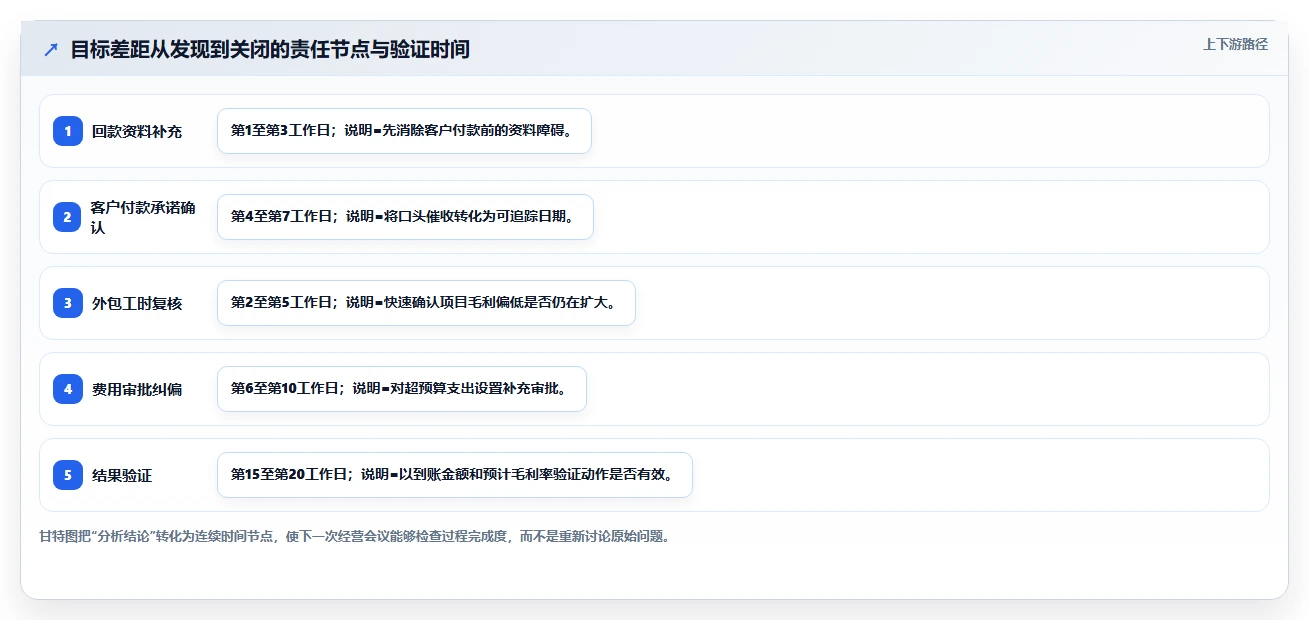Select step badge number 2
Viewport: 1309px width, 620px height.
pyautogui.click(x=68, y=217)
